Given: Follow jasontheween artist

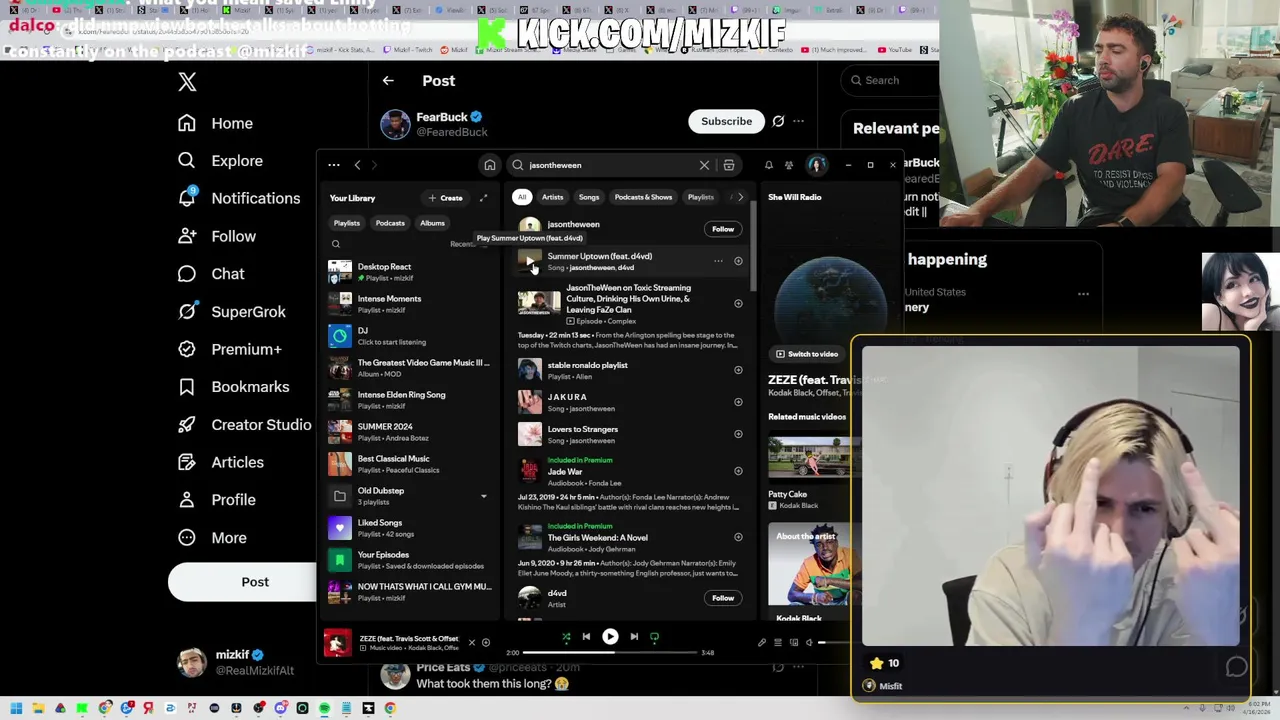Looking at the screenshot, I should (x=723, y=229).
